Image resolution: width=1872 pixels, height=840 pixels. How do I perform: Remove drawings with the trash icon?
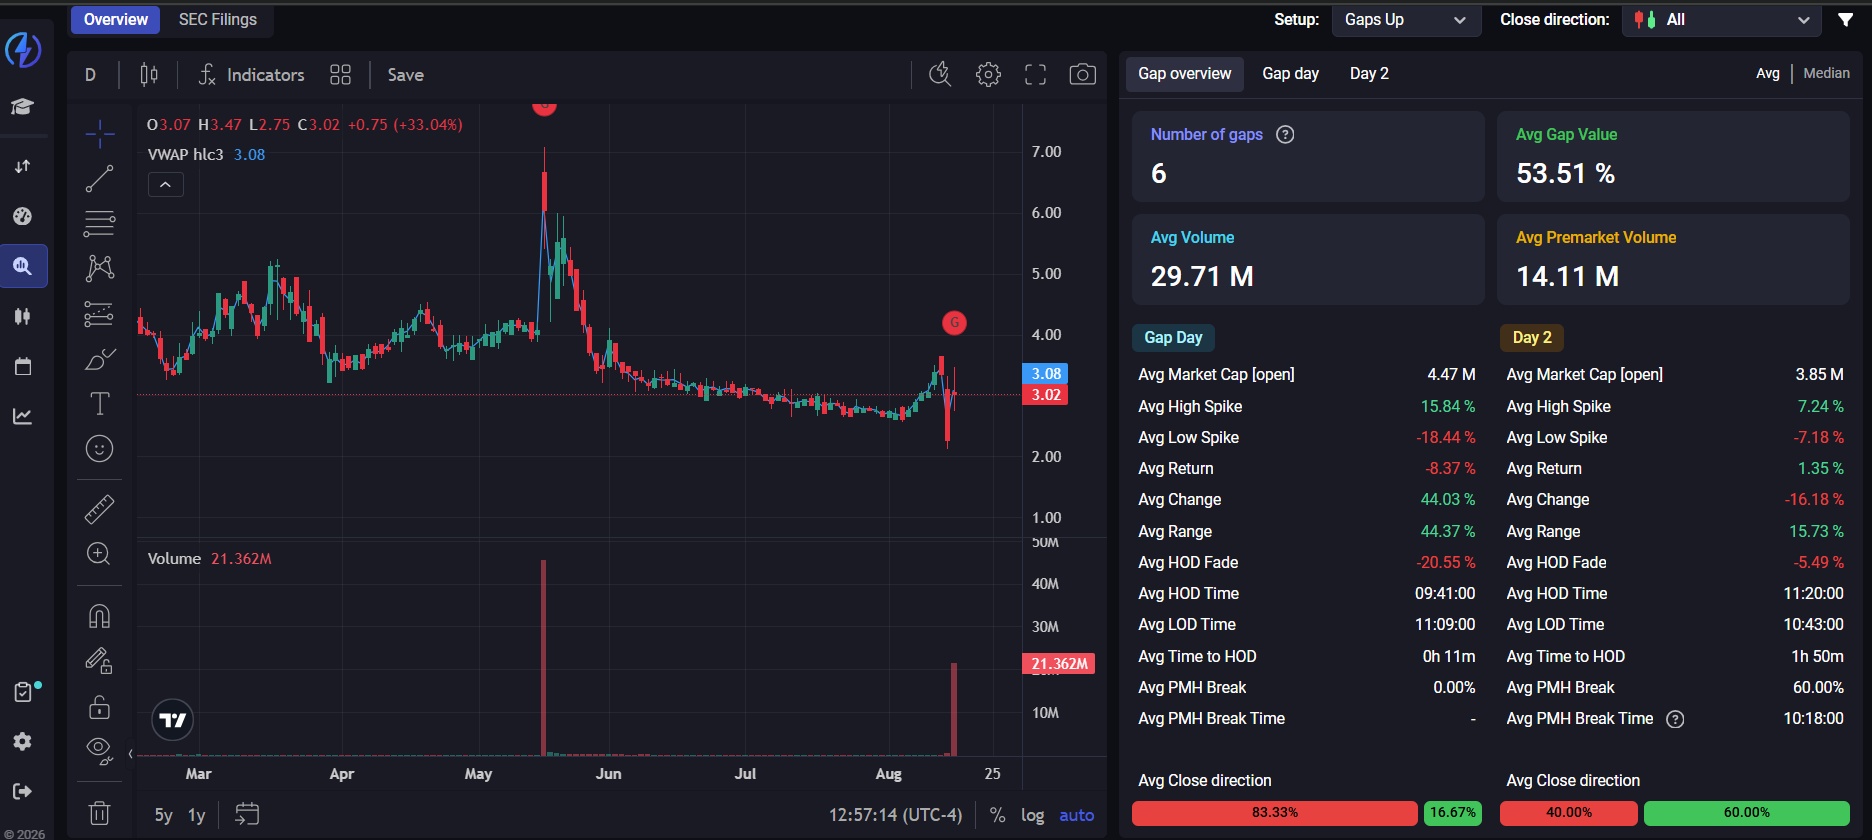point(99,813)
